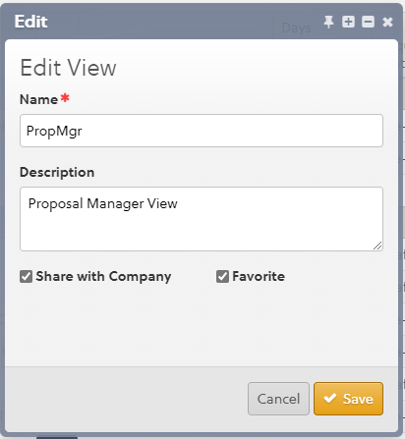Click the Description field label
Screen dimensions: 405x439
coord(57,172)
